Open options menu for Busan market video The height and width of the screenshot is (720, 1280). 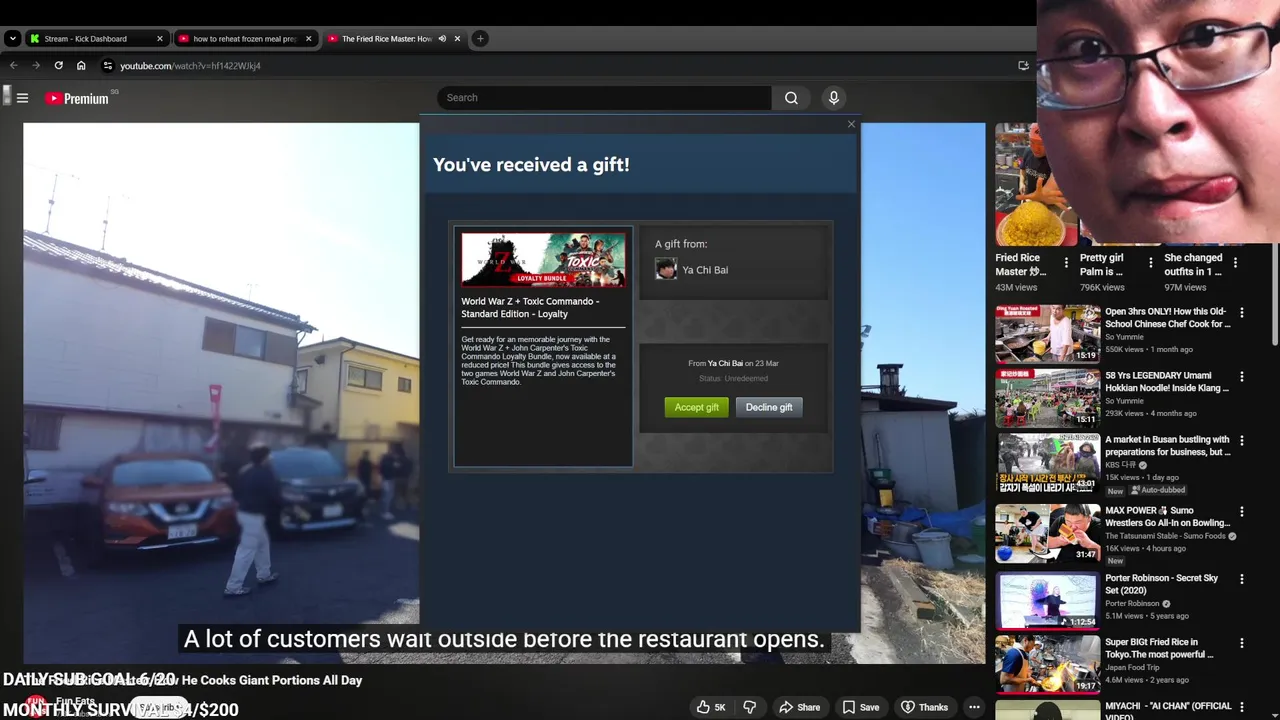[x=1241, y=441]
